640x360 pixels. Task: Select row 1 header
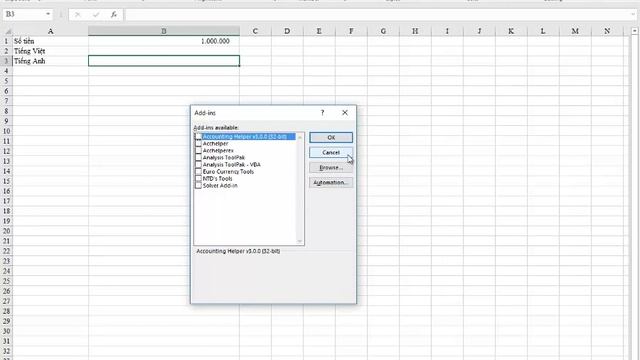[7, 41]
